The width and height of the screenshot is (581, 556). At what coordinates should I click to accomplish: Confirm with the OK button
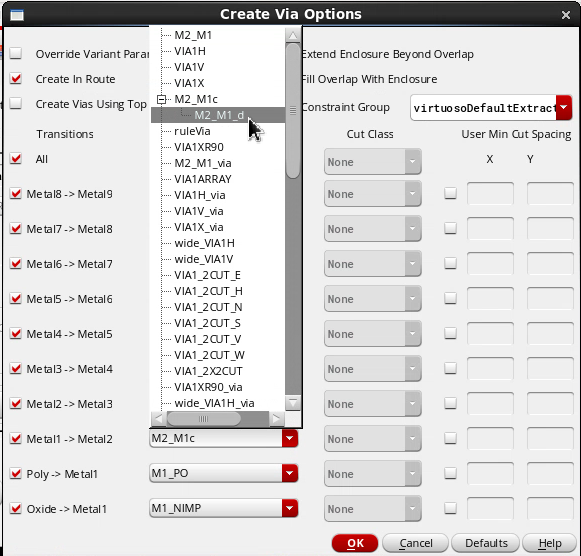(x=355, y=543)
